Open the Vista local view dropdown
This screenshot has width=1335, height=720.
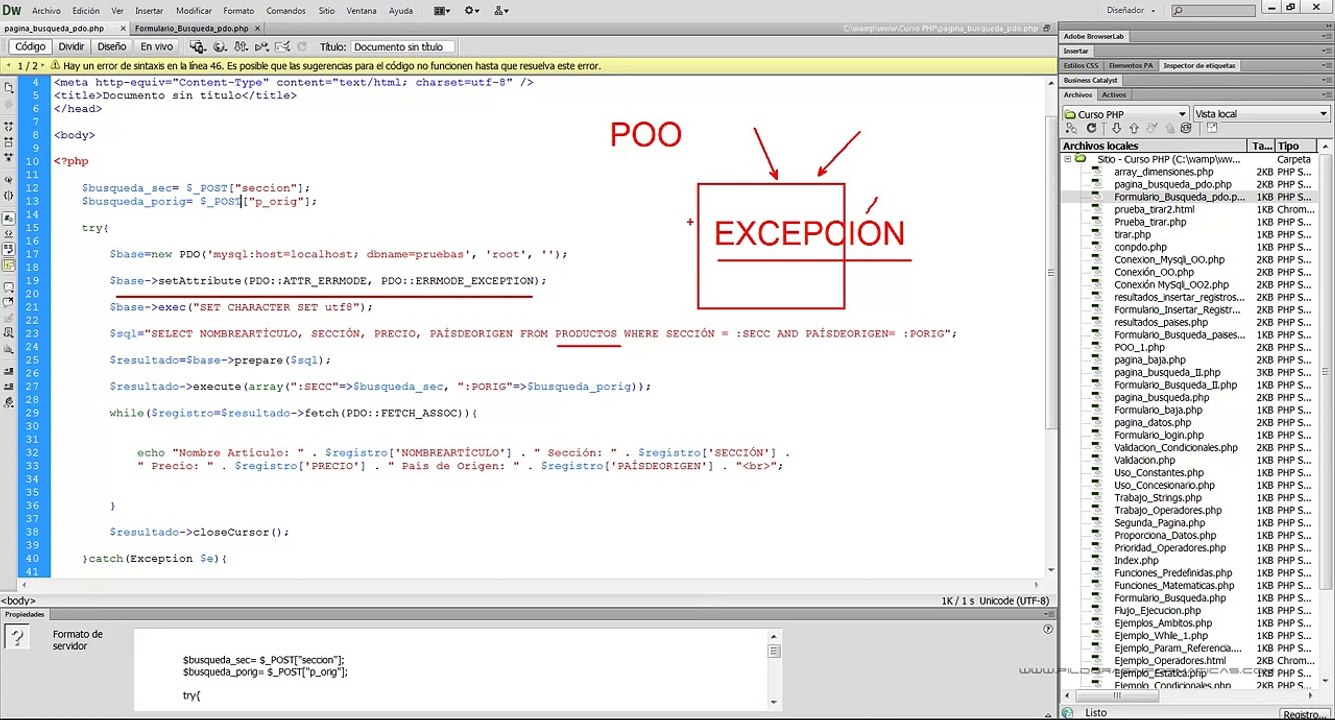tap(1261, 114)
